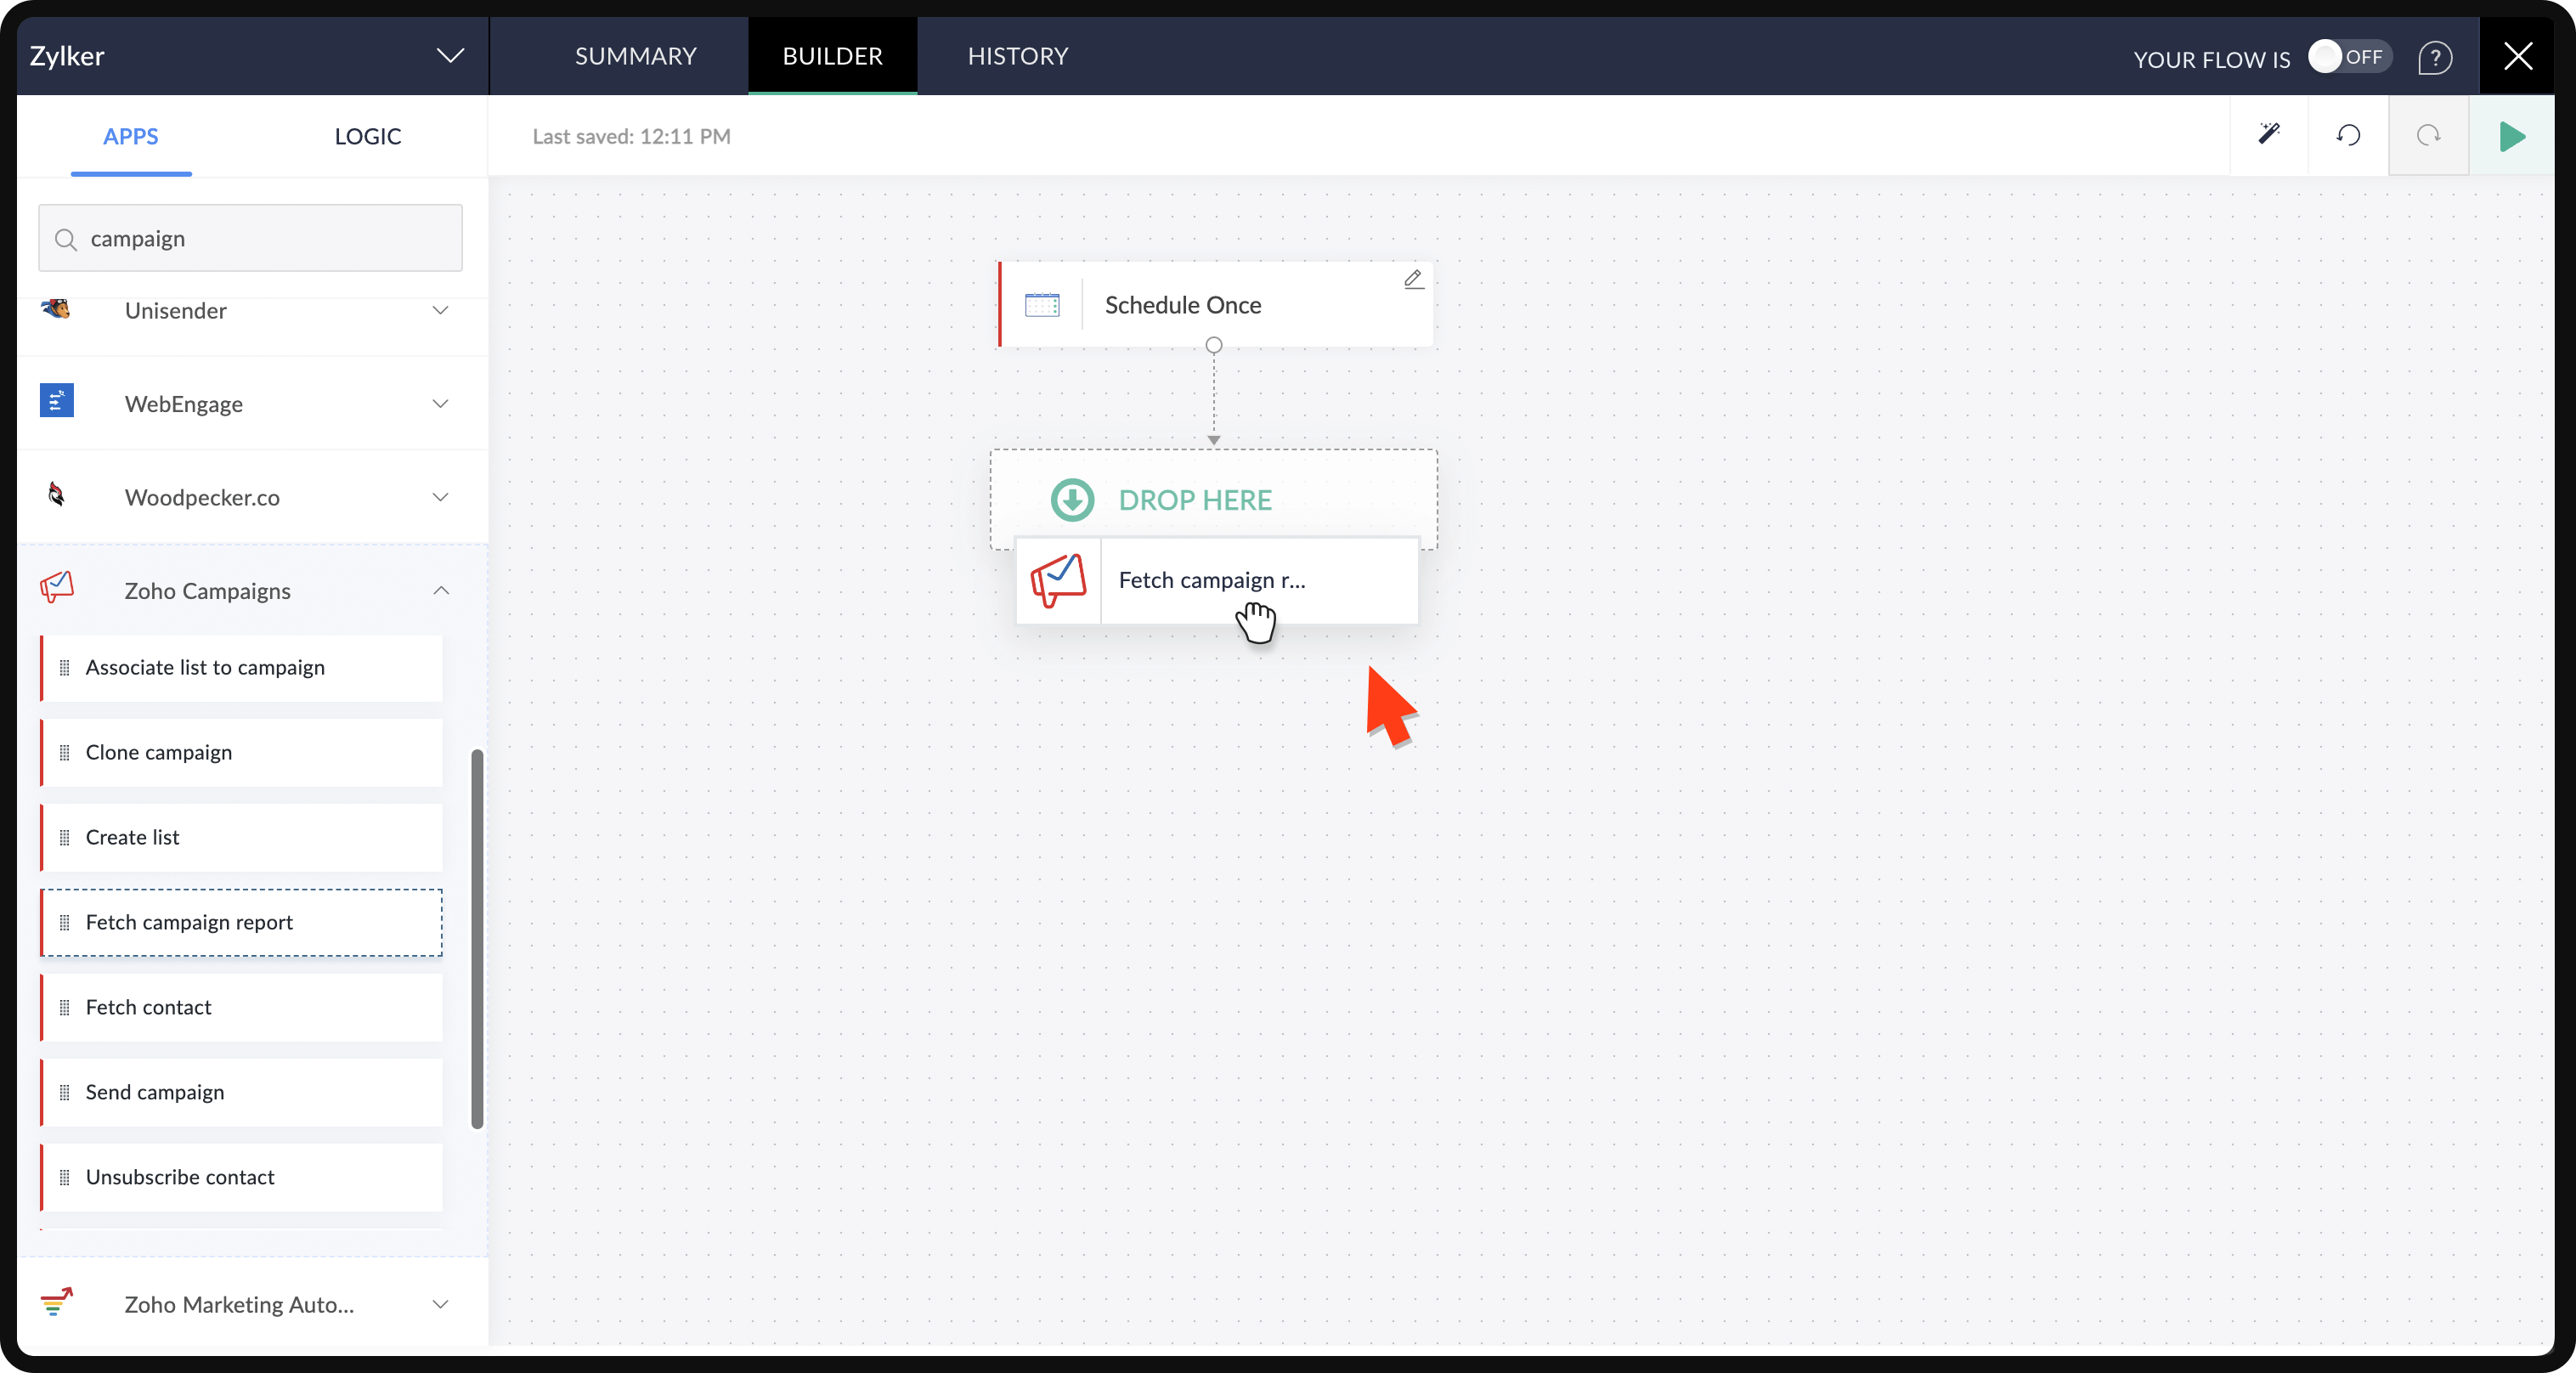Screen dimensions: 2576x1373
Task: Click the undo arrow icon
Action: tap(2348, 135)
